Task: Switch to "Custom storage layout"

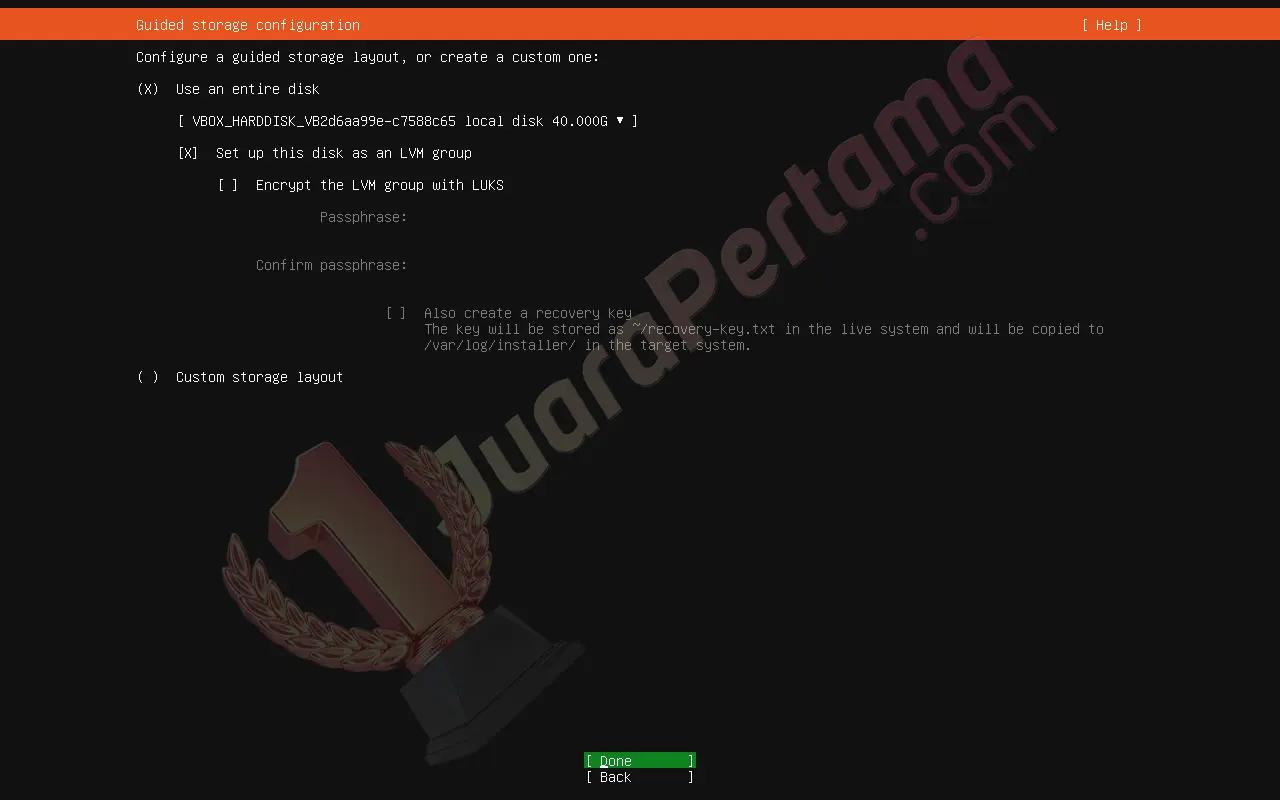Action: pos(259,377)
